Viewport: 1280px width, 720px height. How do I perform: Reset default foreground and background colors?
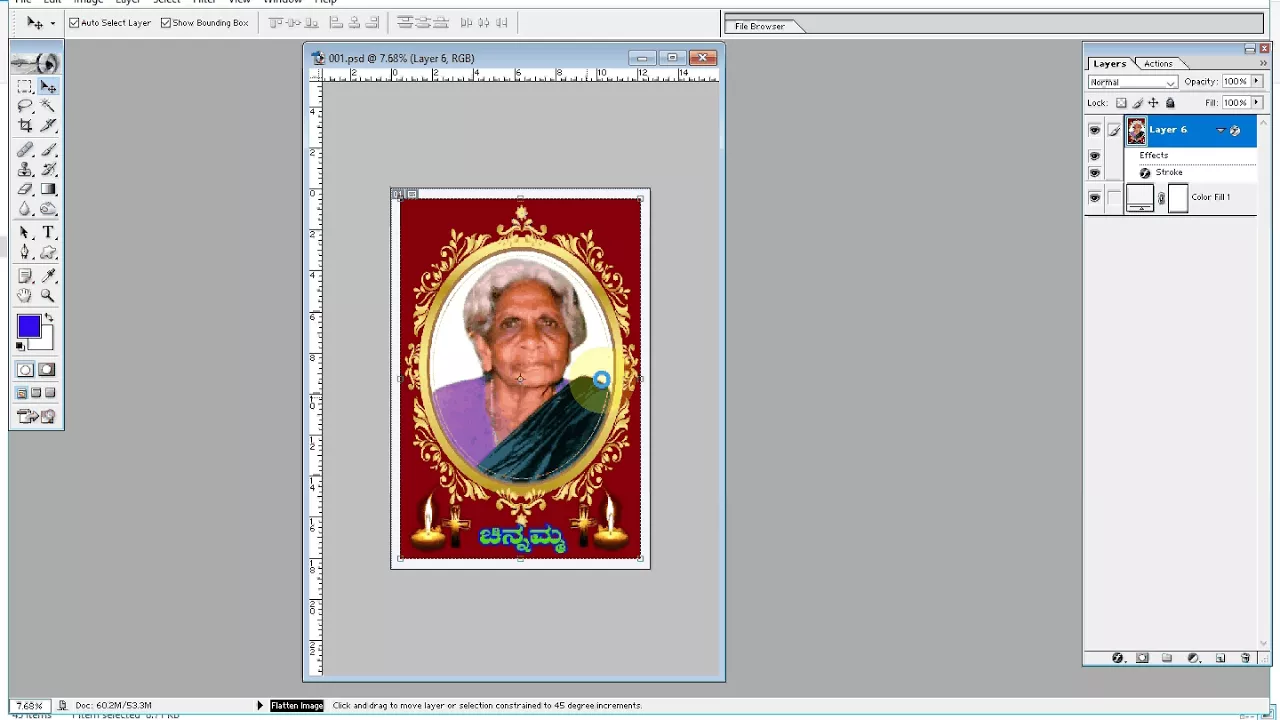point(20,346)
